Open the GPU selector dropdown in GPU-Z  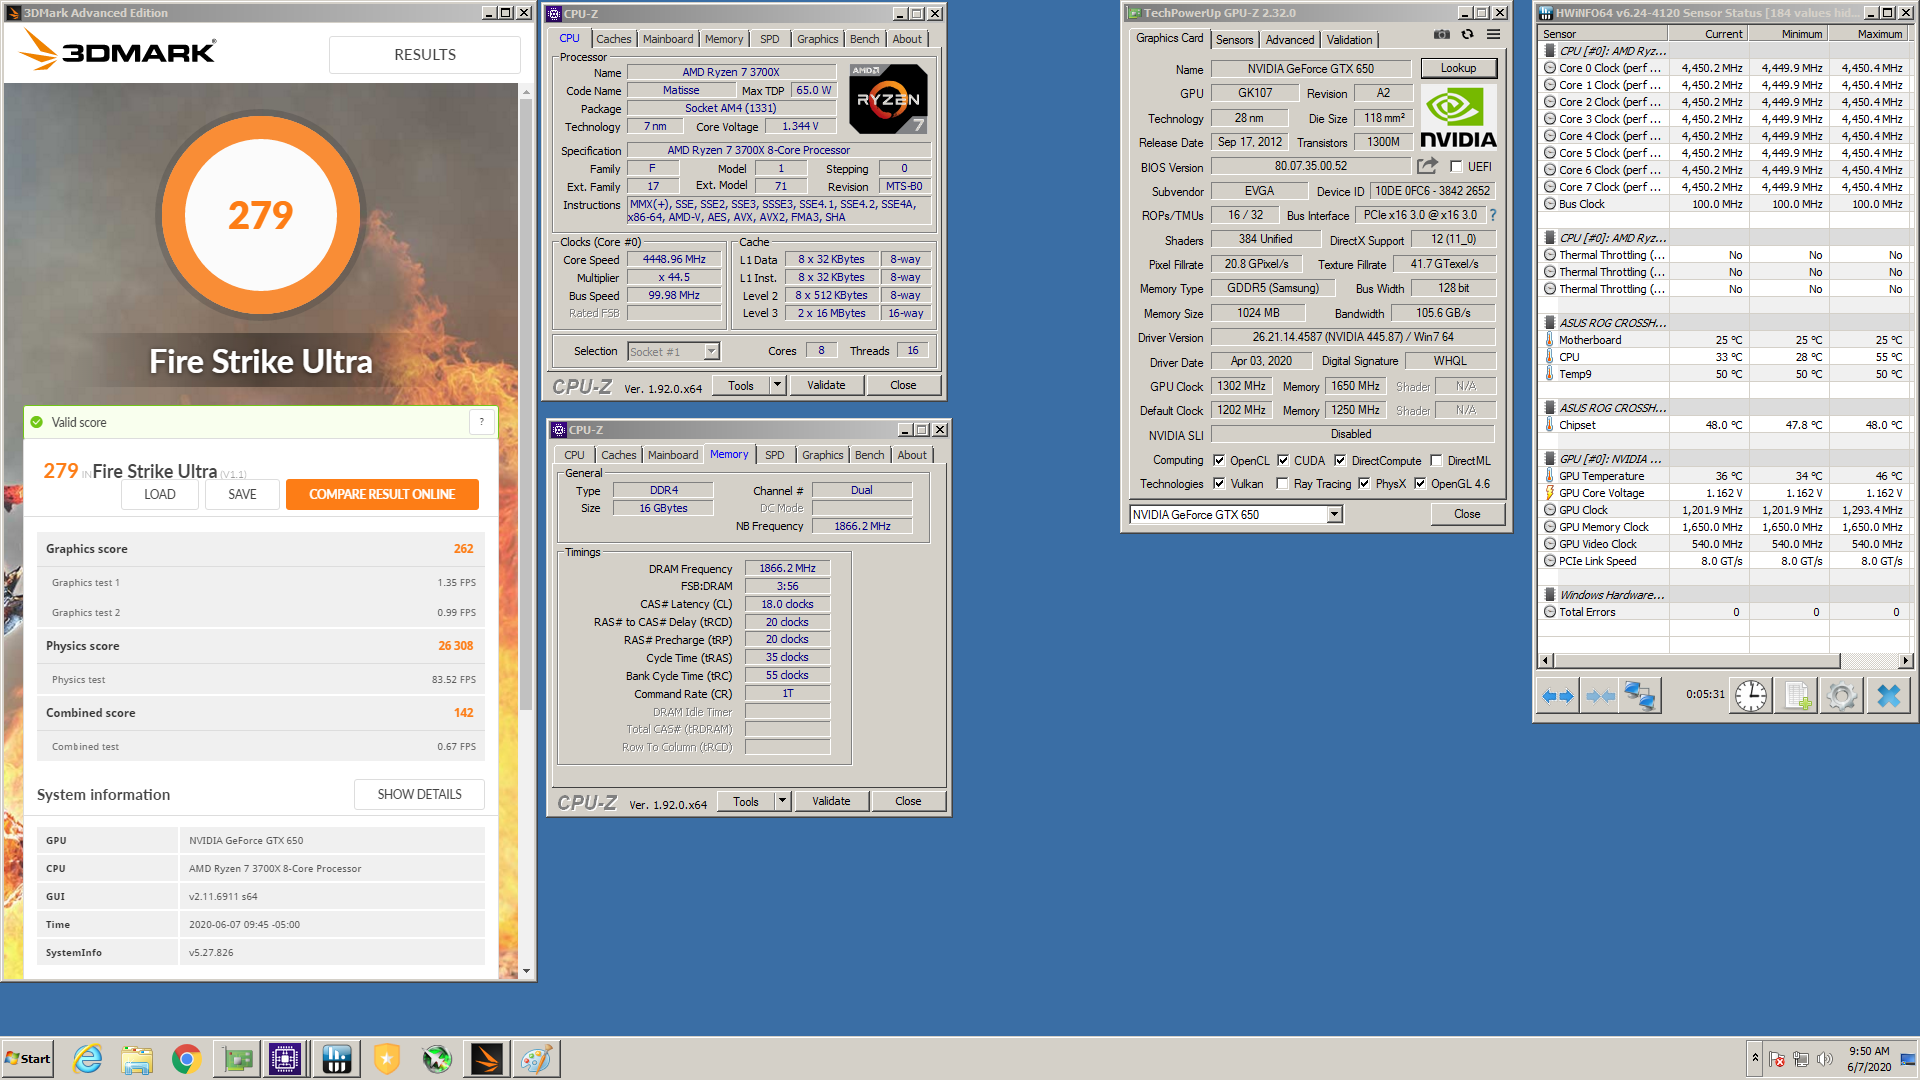pyautogui.click(x=1334, y=514)
